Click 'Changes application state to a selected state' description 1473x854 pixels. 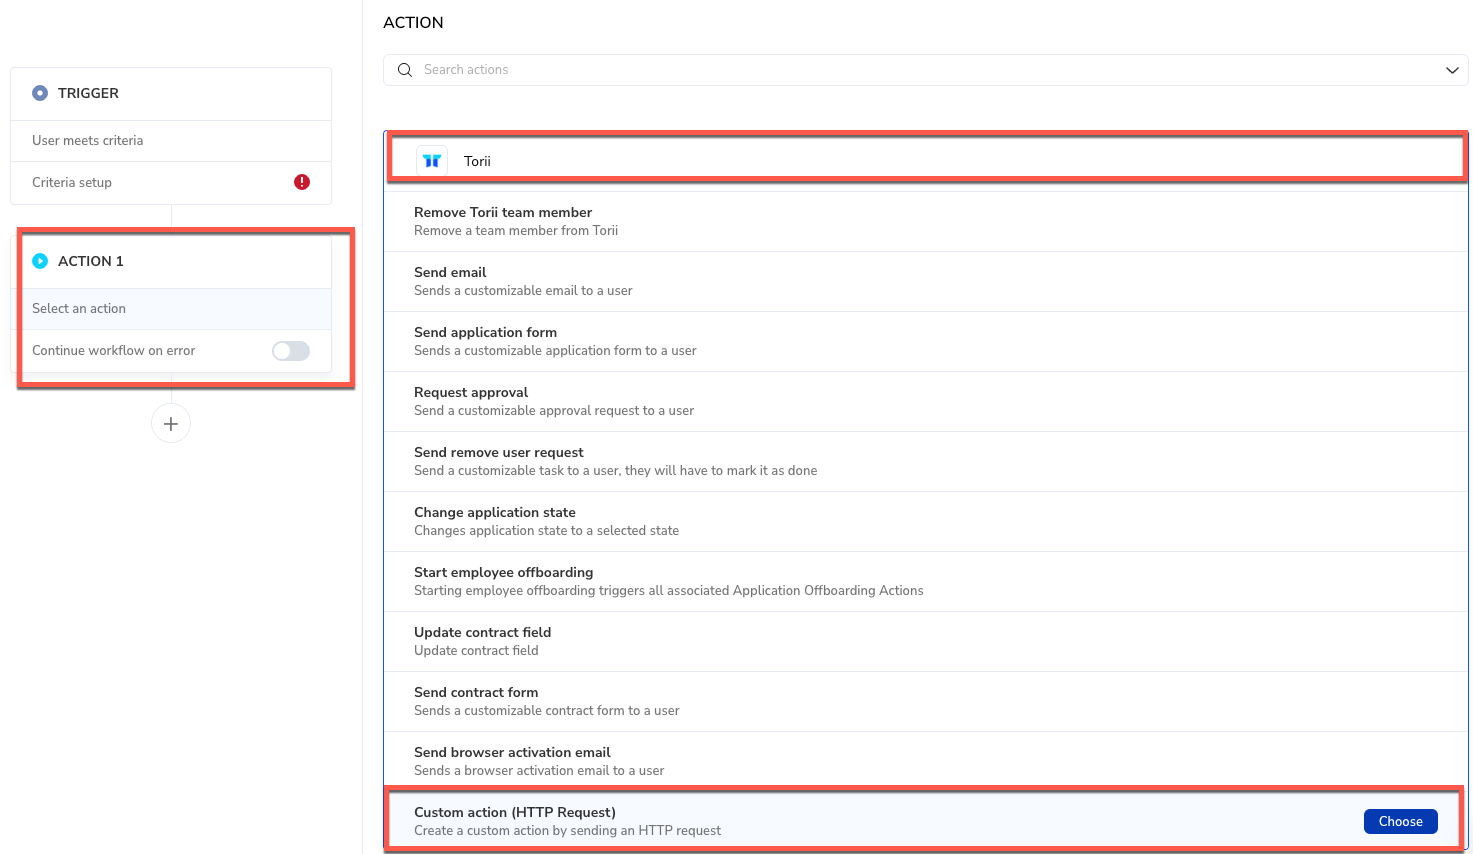[x=546, y=531]
